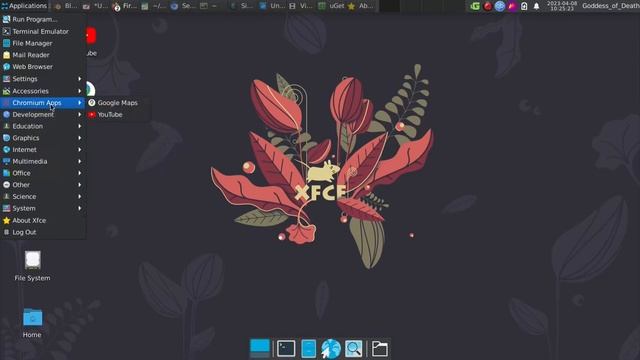The width and height of the screenshot is (640, 360).
Task: Switch to the '*U...' taskbar window
Action: click(95, 6)
